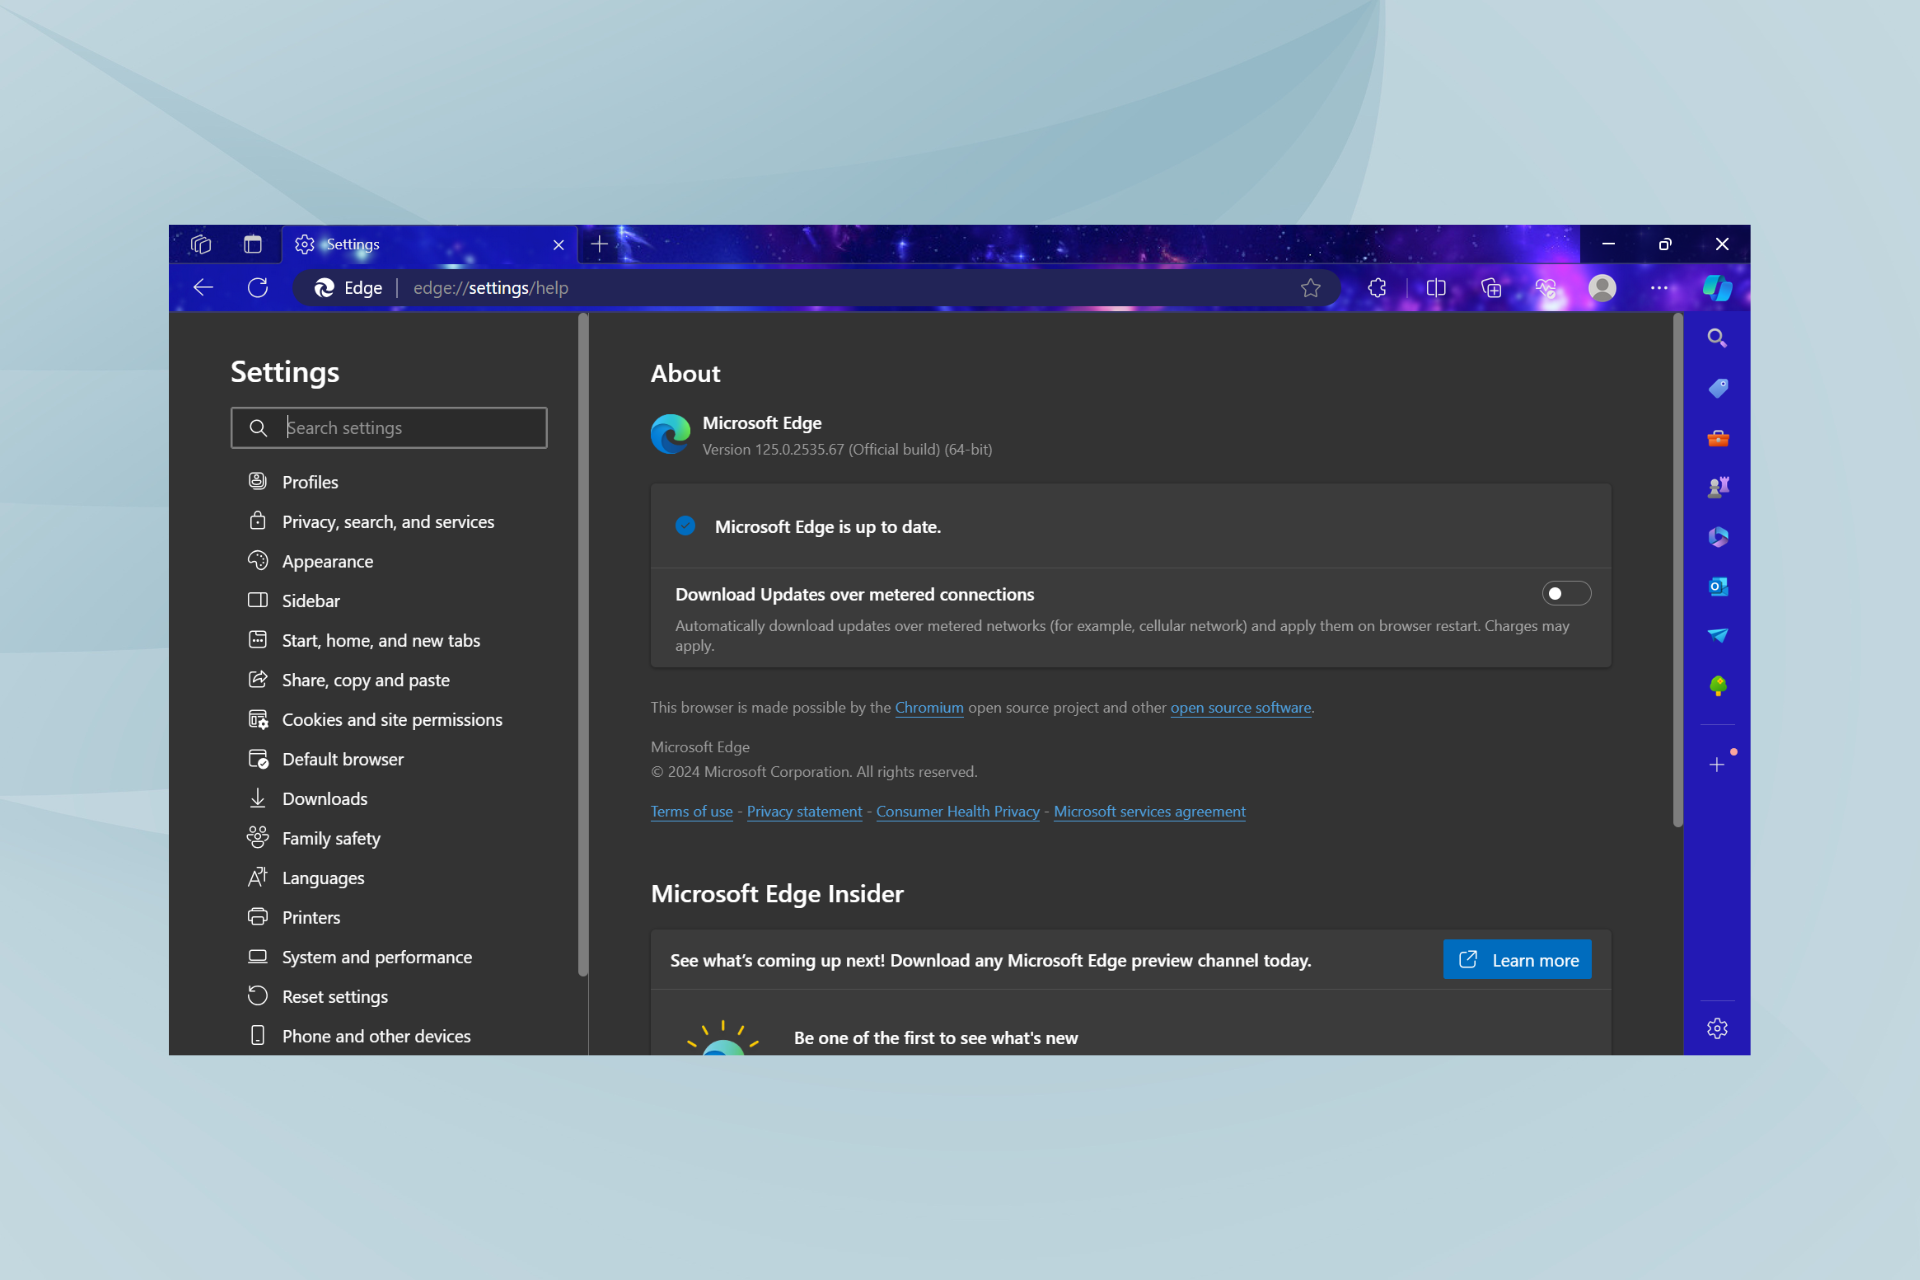Open the Extensions puzzle icon
Viewport: 1920px width, 1280px height.
[1377, 288]
